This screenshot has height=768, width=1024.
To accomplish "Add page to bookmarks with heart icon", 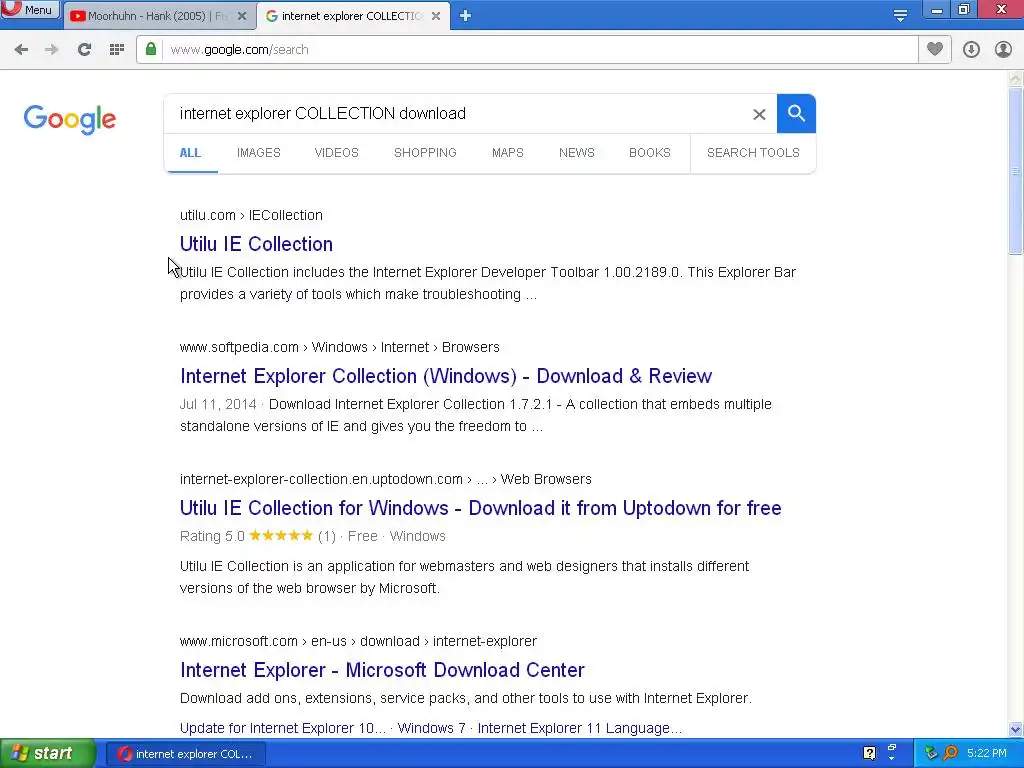I will [935, 49].
